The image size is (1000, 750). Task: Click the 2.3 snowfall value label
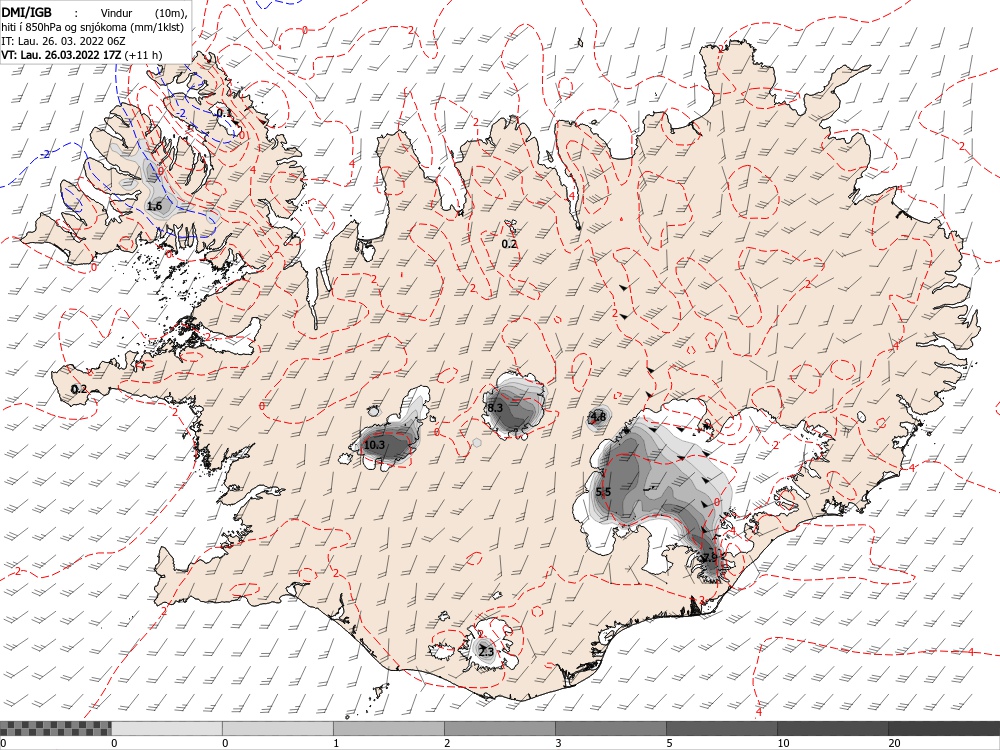pyautogui.click(x=485, y=652)
